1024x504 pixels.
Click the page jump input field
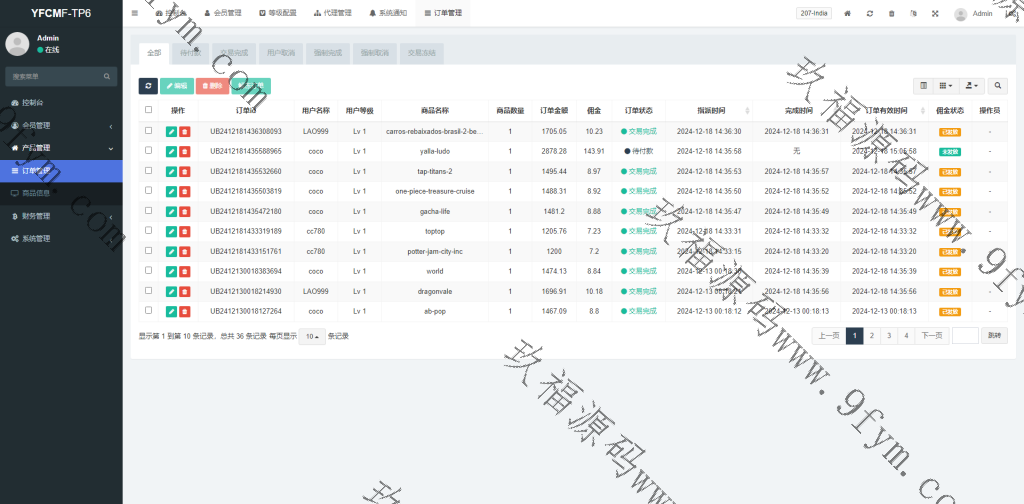(965, 336)
